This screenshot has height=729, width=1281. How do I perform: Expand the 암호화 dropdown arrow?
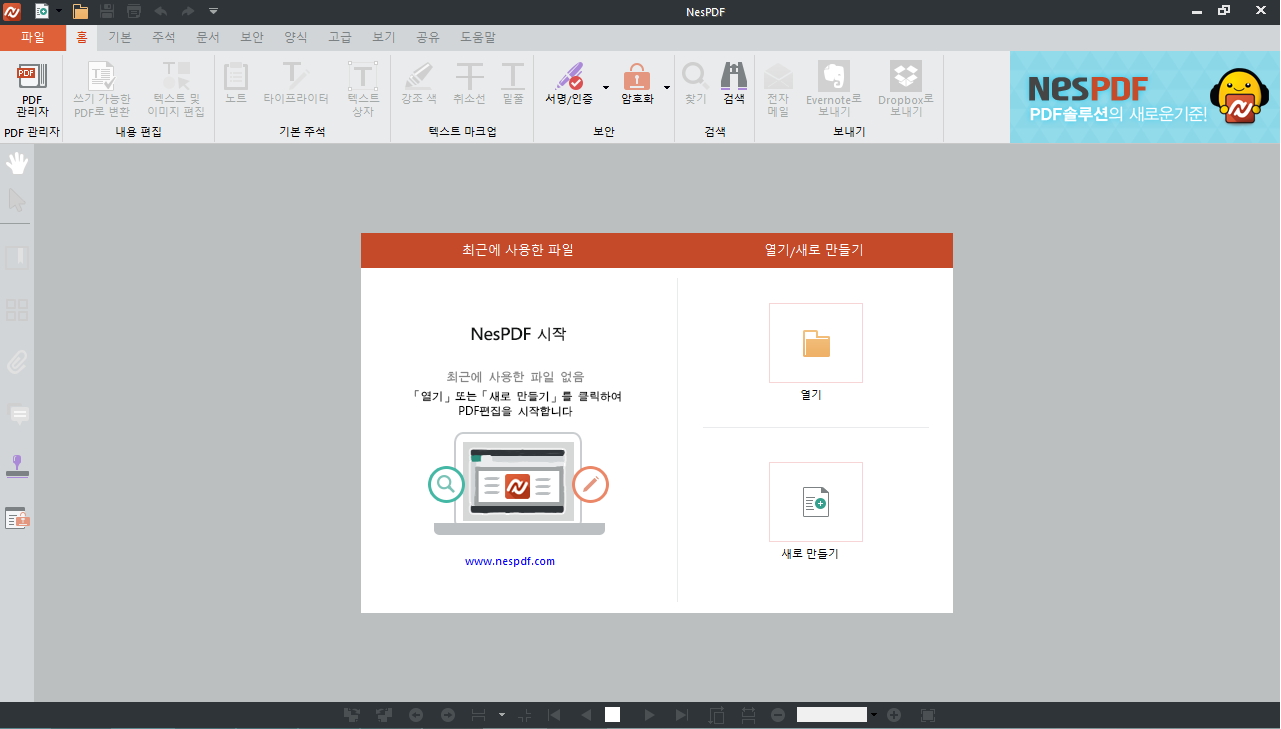pyautogui.click(x=666, y=87)
